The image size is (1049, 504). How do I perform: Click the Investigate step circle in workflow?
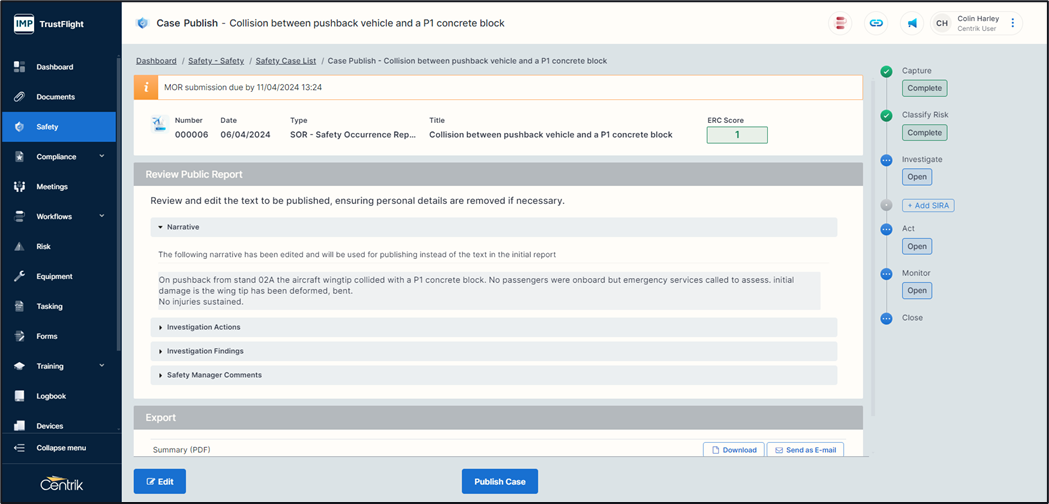point(886,160)
